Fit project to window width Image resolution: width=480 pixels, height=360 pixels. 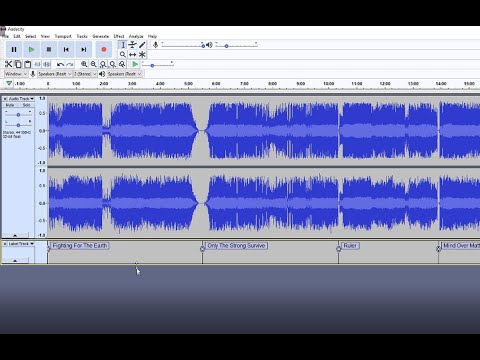click(113, 64)
